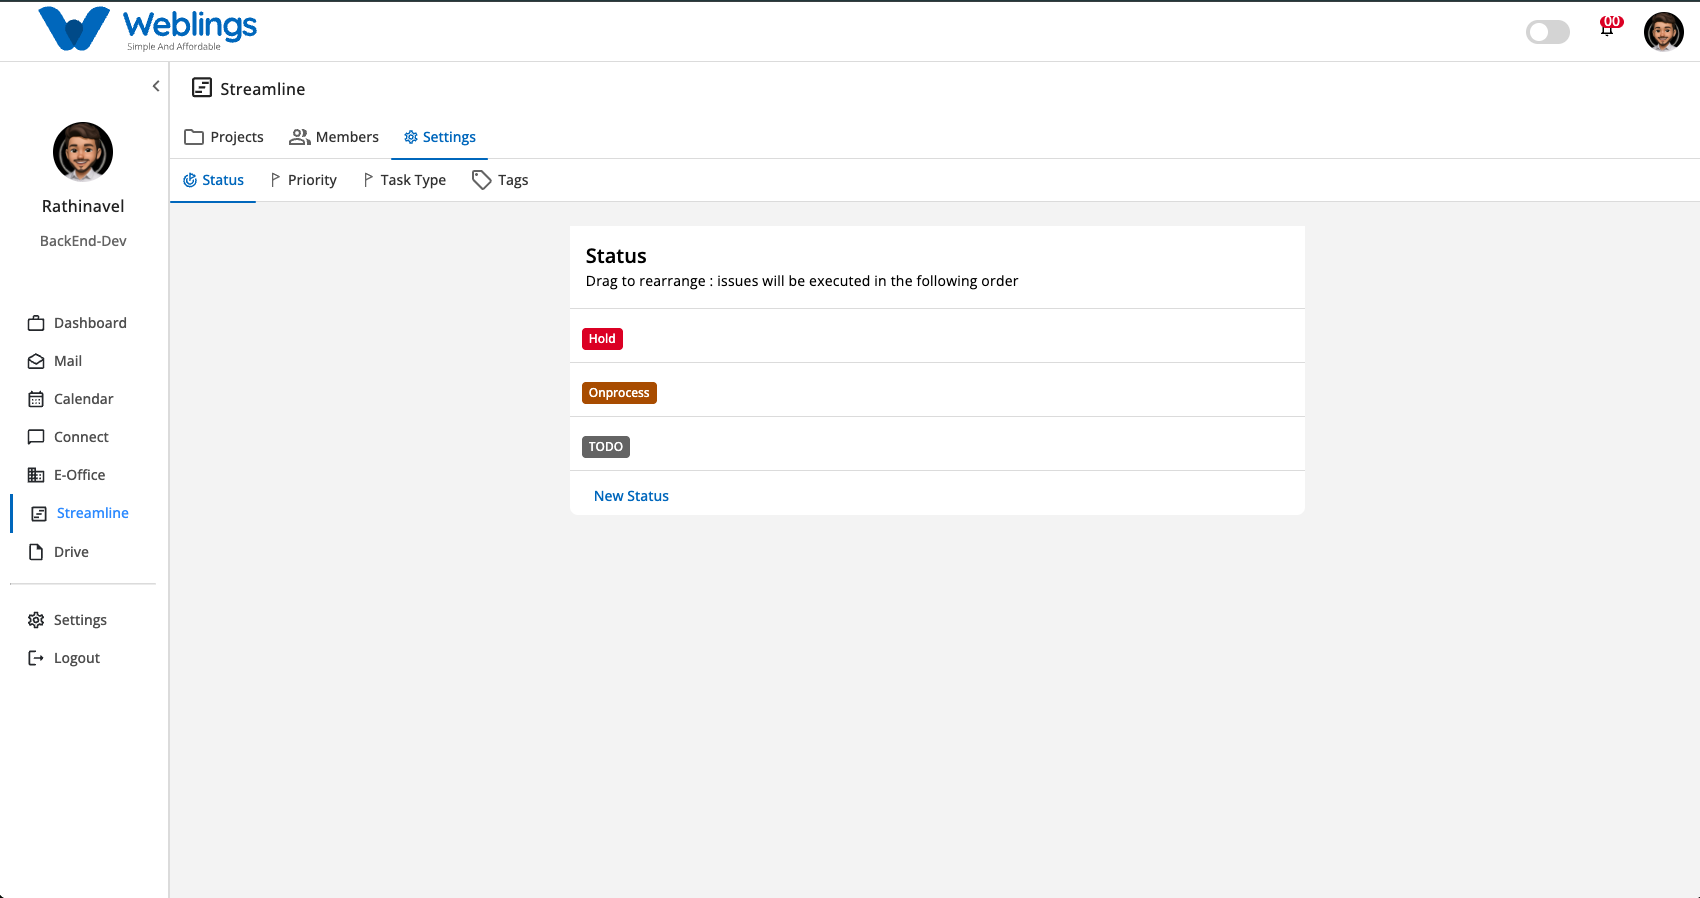Viewport: 1700px width, 898px height.
Task: Open Drive from the sidebar
Action: coord(71,552)
